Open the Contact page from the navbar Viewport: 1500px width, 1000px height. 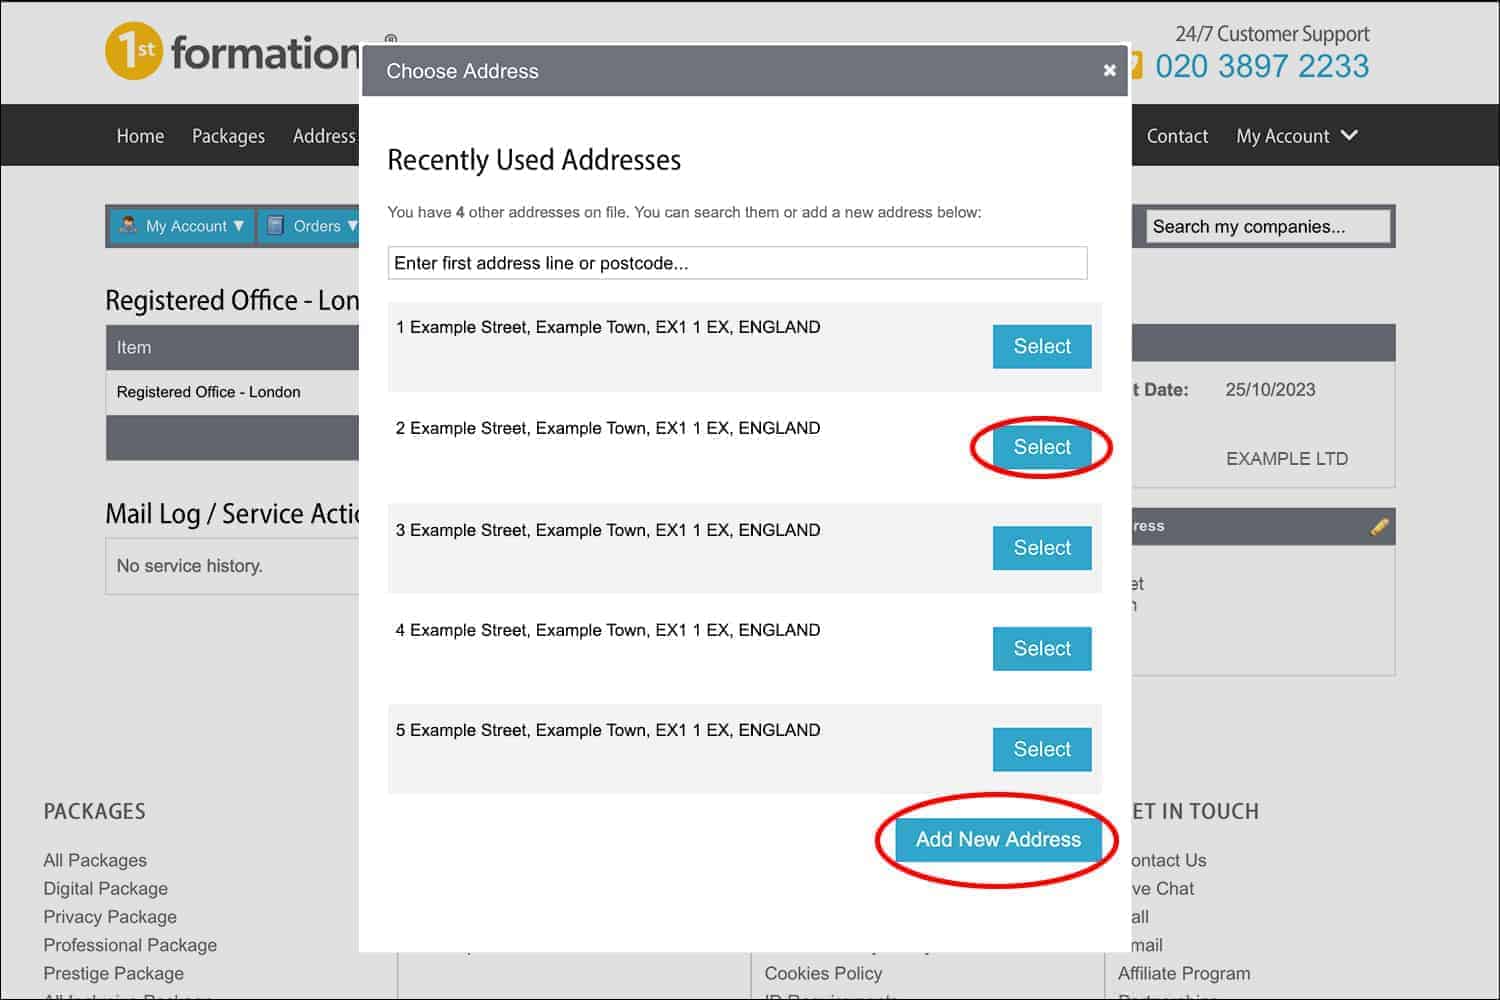1177,136
